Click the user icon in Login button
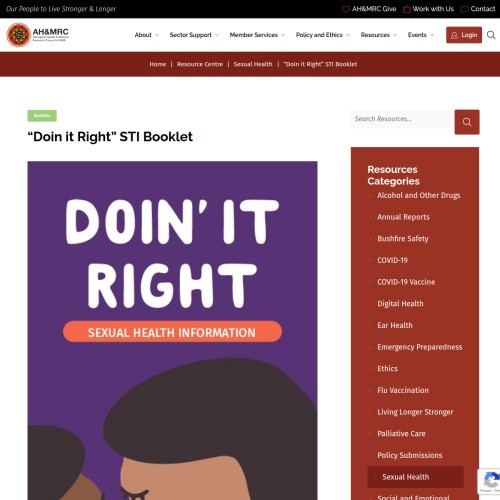This screenshot has height=500, width=500. 454,35
